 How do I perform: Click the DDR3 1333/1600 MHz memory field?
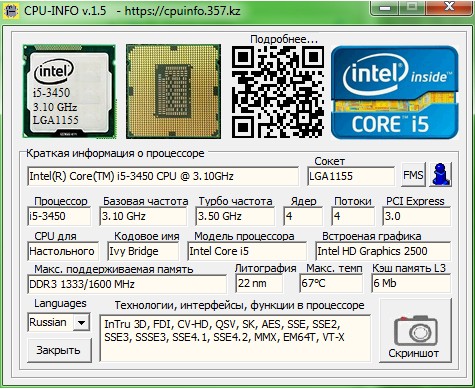click(127, 284)
